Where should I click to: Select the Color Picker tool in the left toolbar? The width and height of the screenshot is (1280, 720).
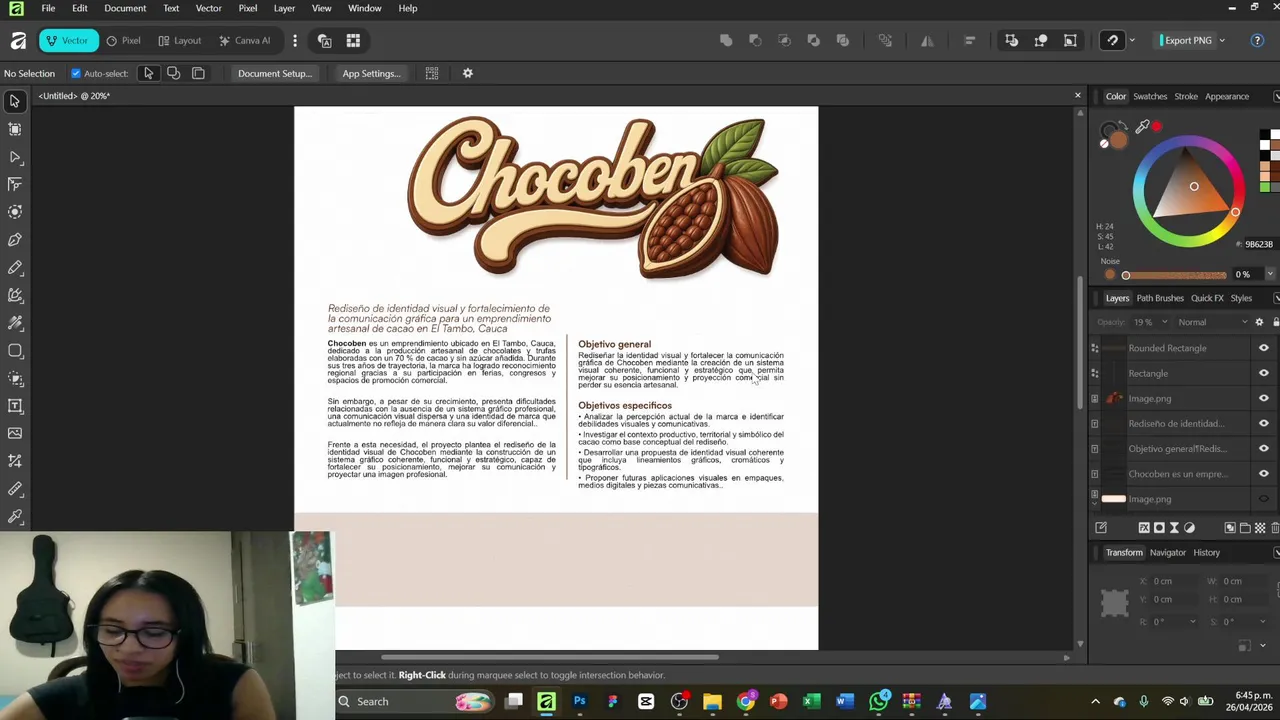[x=15, y=516]
